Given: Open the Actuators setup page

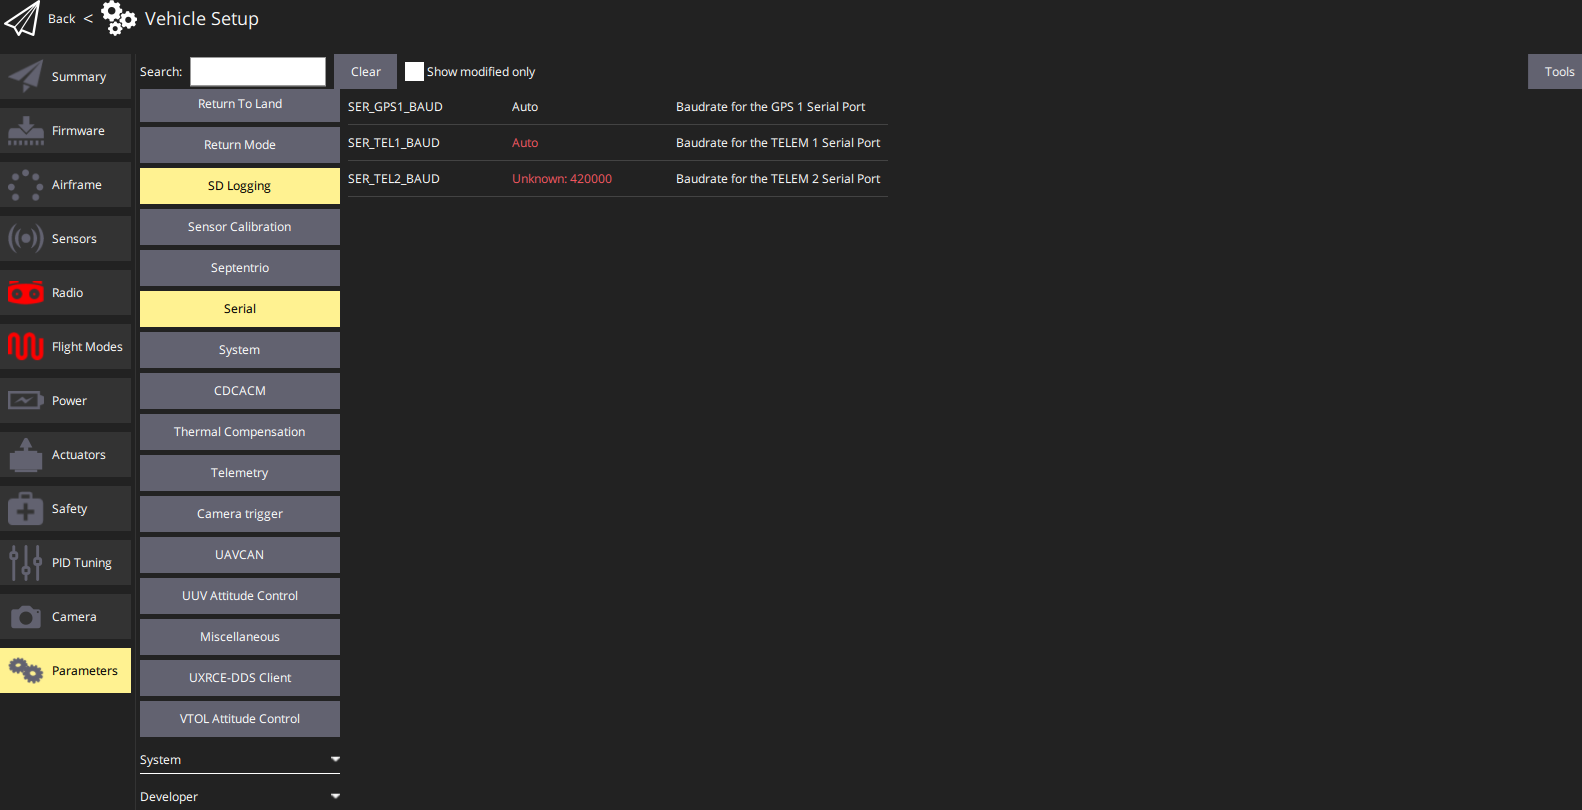Looking at the screenshot, I should tap(66, 455).
